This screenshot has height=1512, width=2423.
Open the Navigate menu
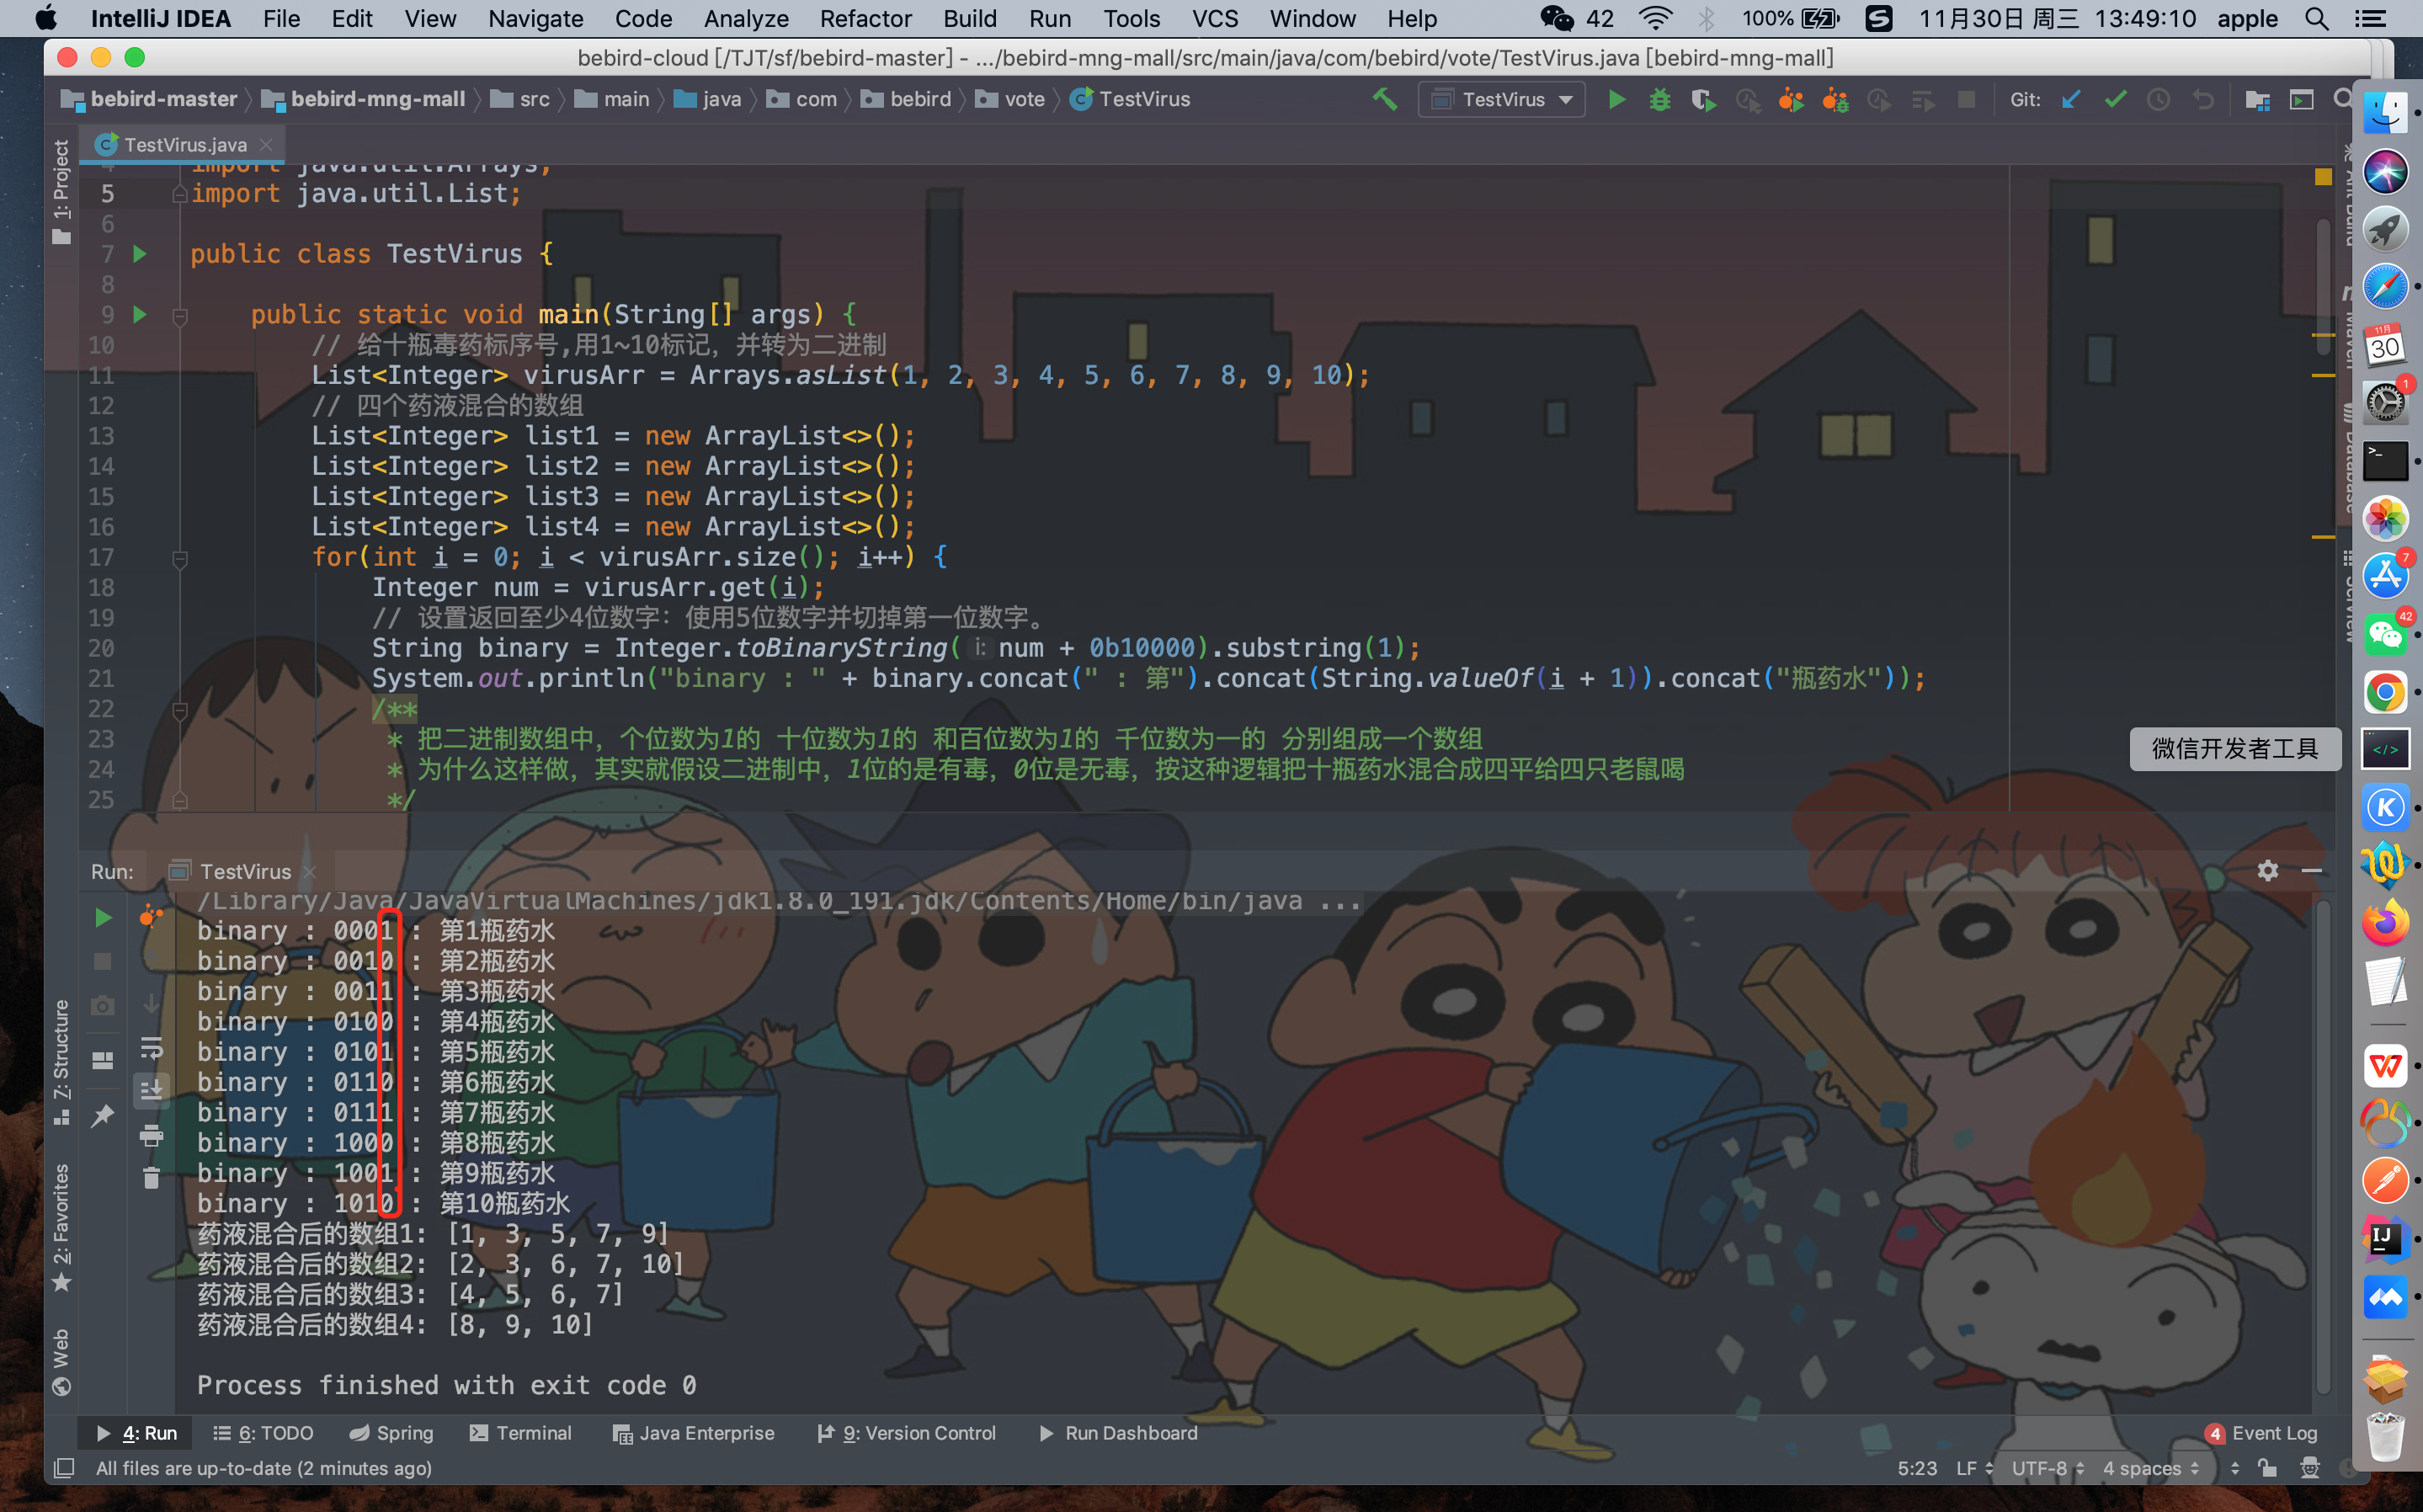pyautogui.click(x=536, y=19)
